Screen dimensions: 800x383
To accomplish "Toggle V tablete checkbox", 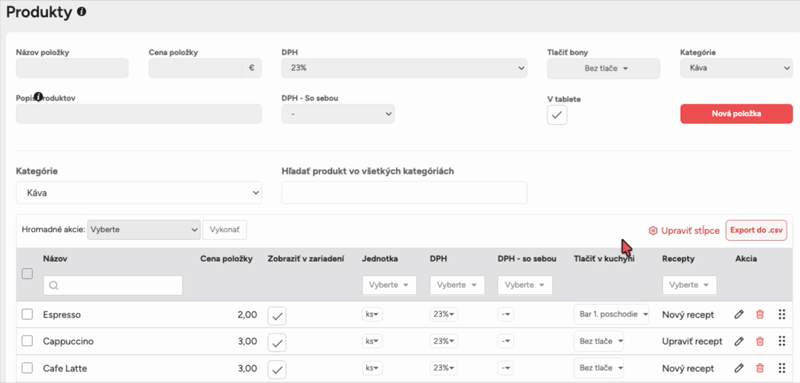I will (557, 115).
